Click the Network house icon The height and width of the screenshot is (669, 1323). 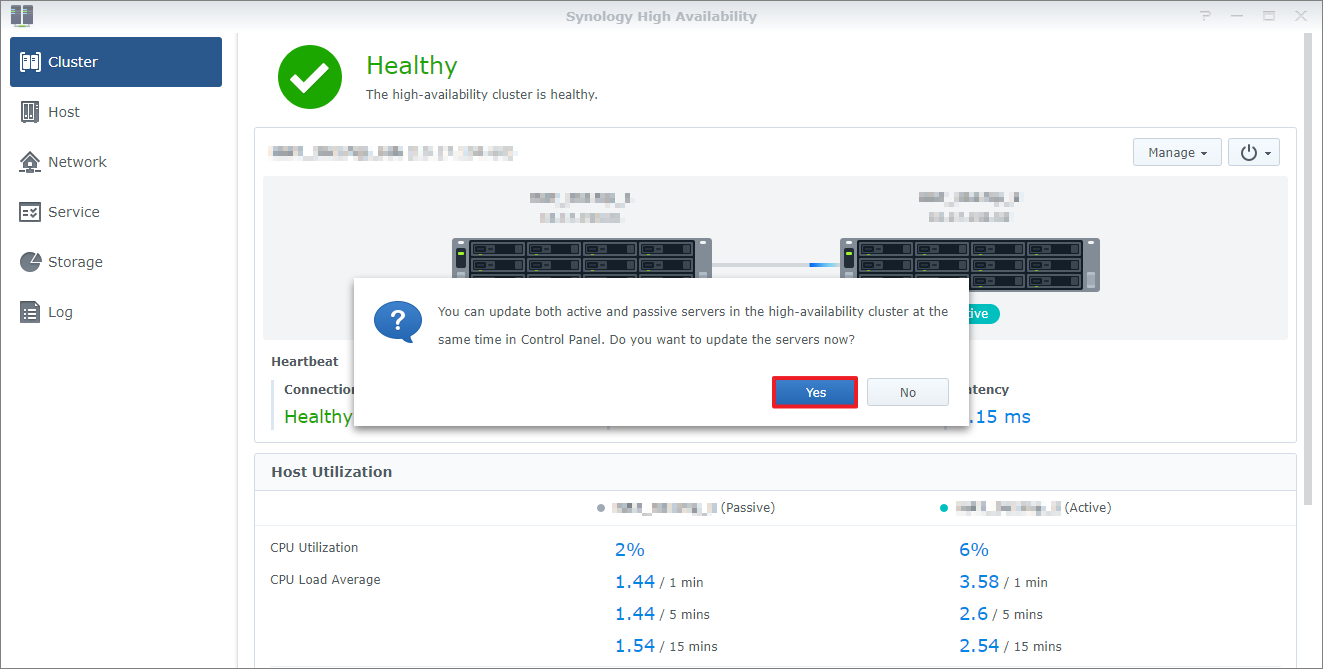pyautogui.click(x=31, y=162)
